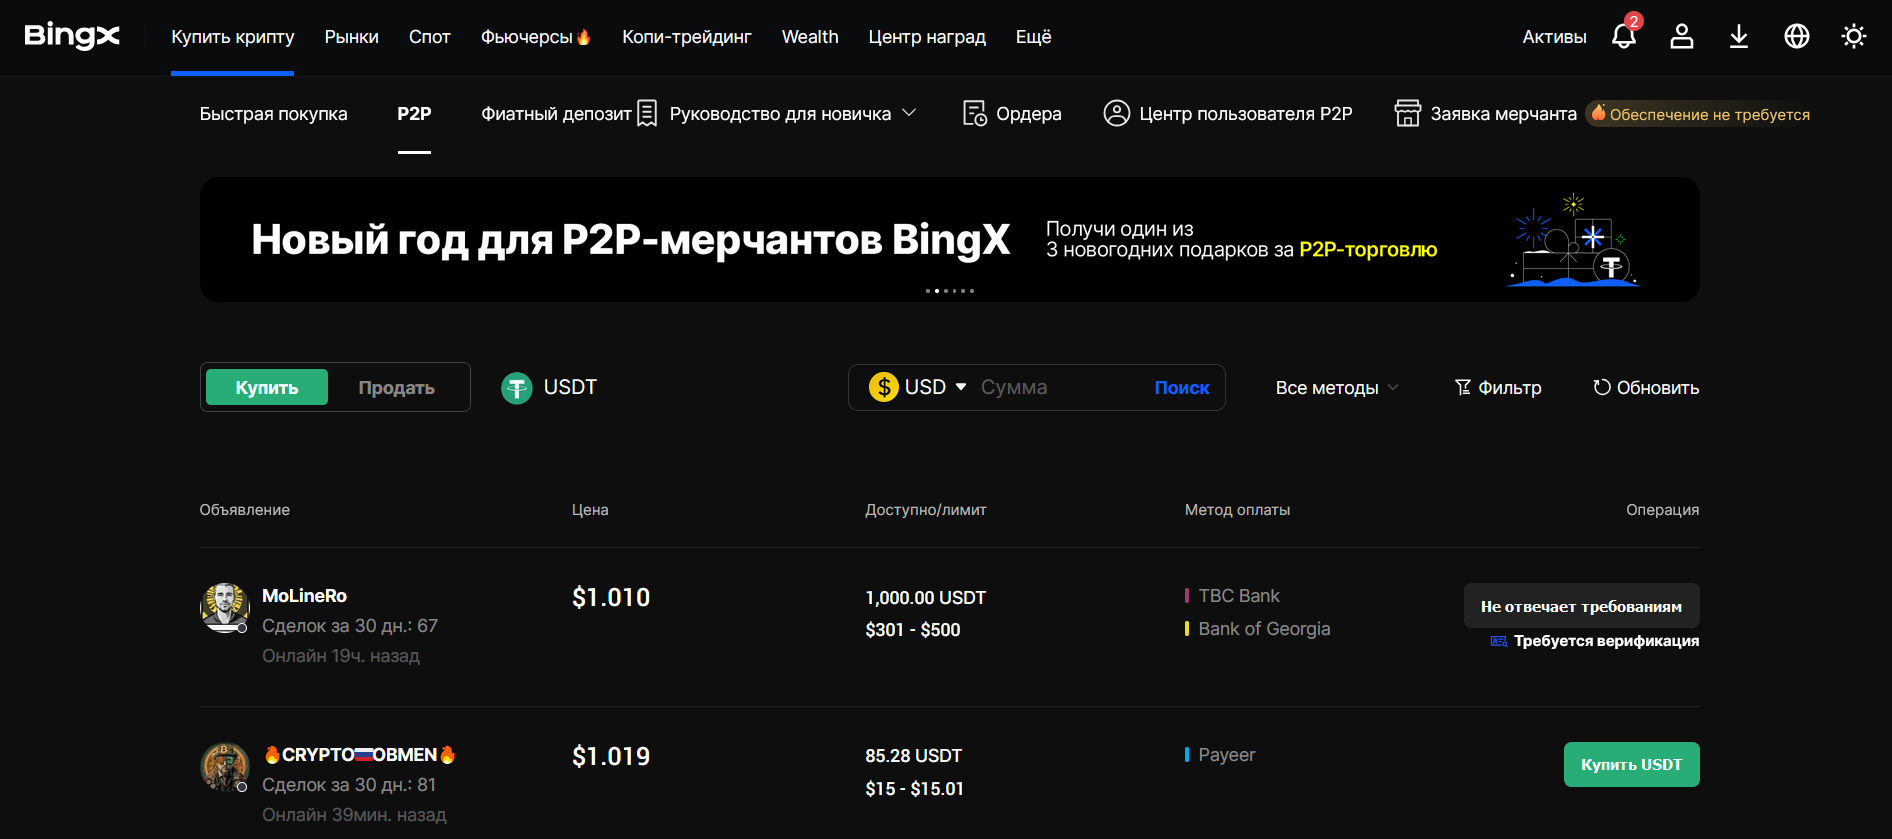Toggle the light theme sun icon
This screenshot has width=1892, height=839.
coord(1854,37)
